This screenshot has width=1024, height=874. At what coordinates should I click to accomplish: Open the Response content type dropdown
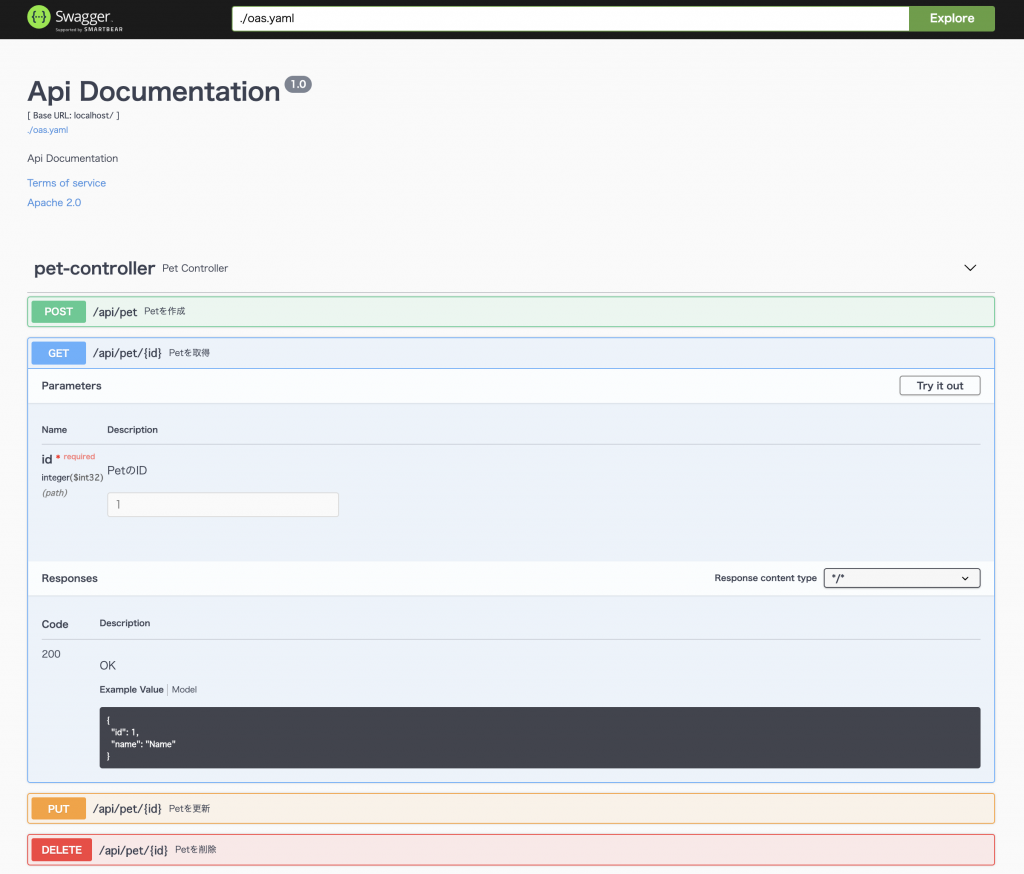click(901, 578)
